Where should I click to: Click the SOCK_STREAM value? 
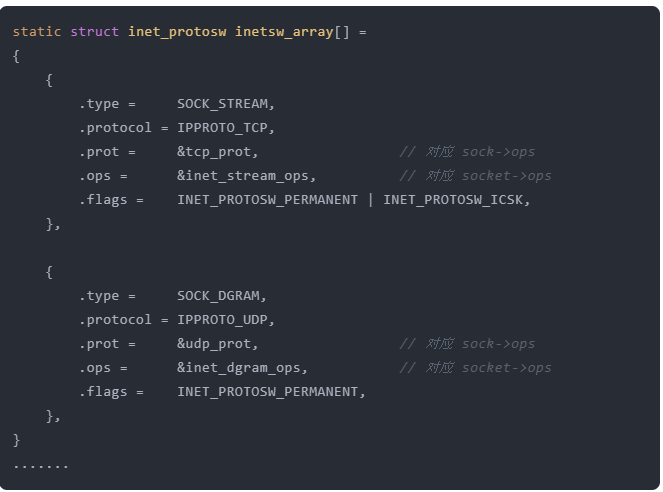[225, 104]
